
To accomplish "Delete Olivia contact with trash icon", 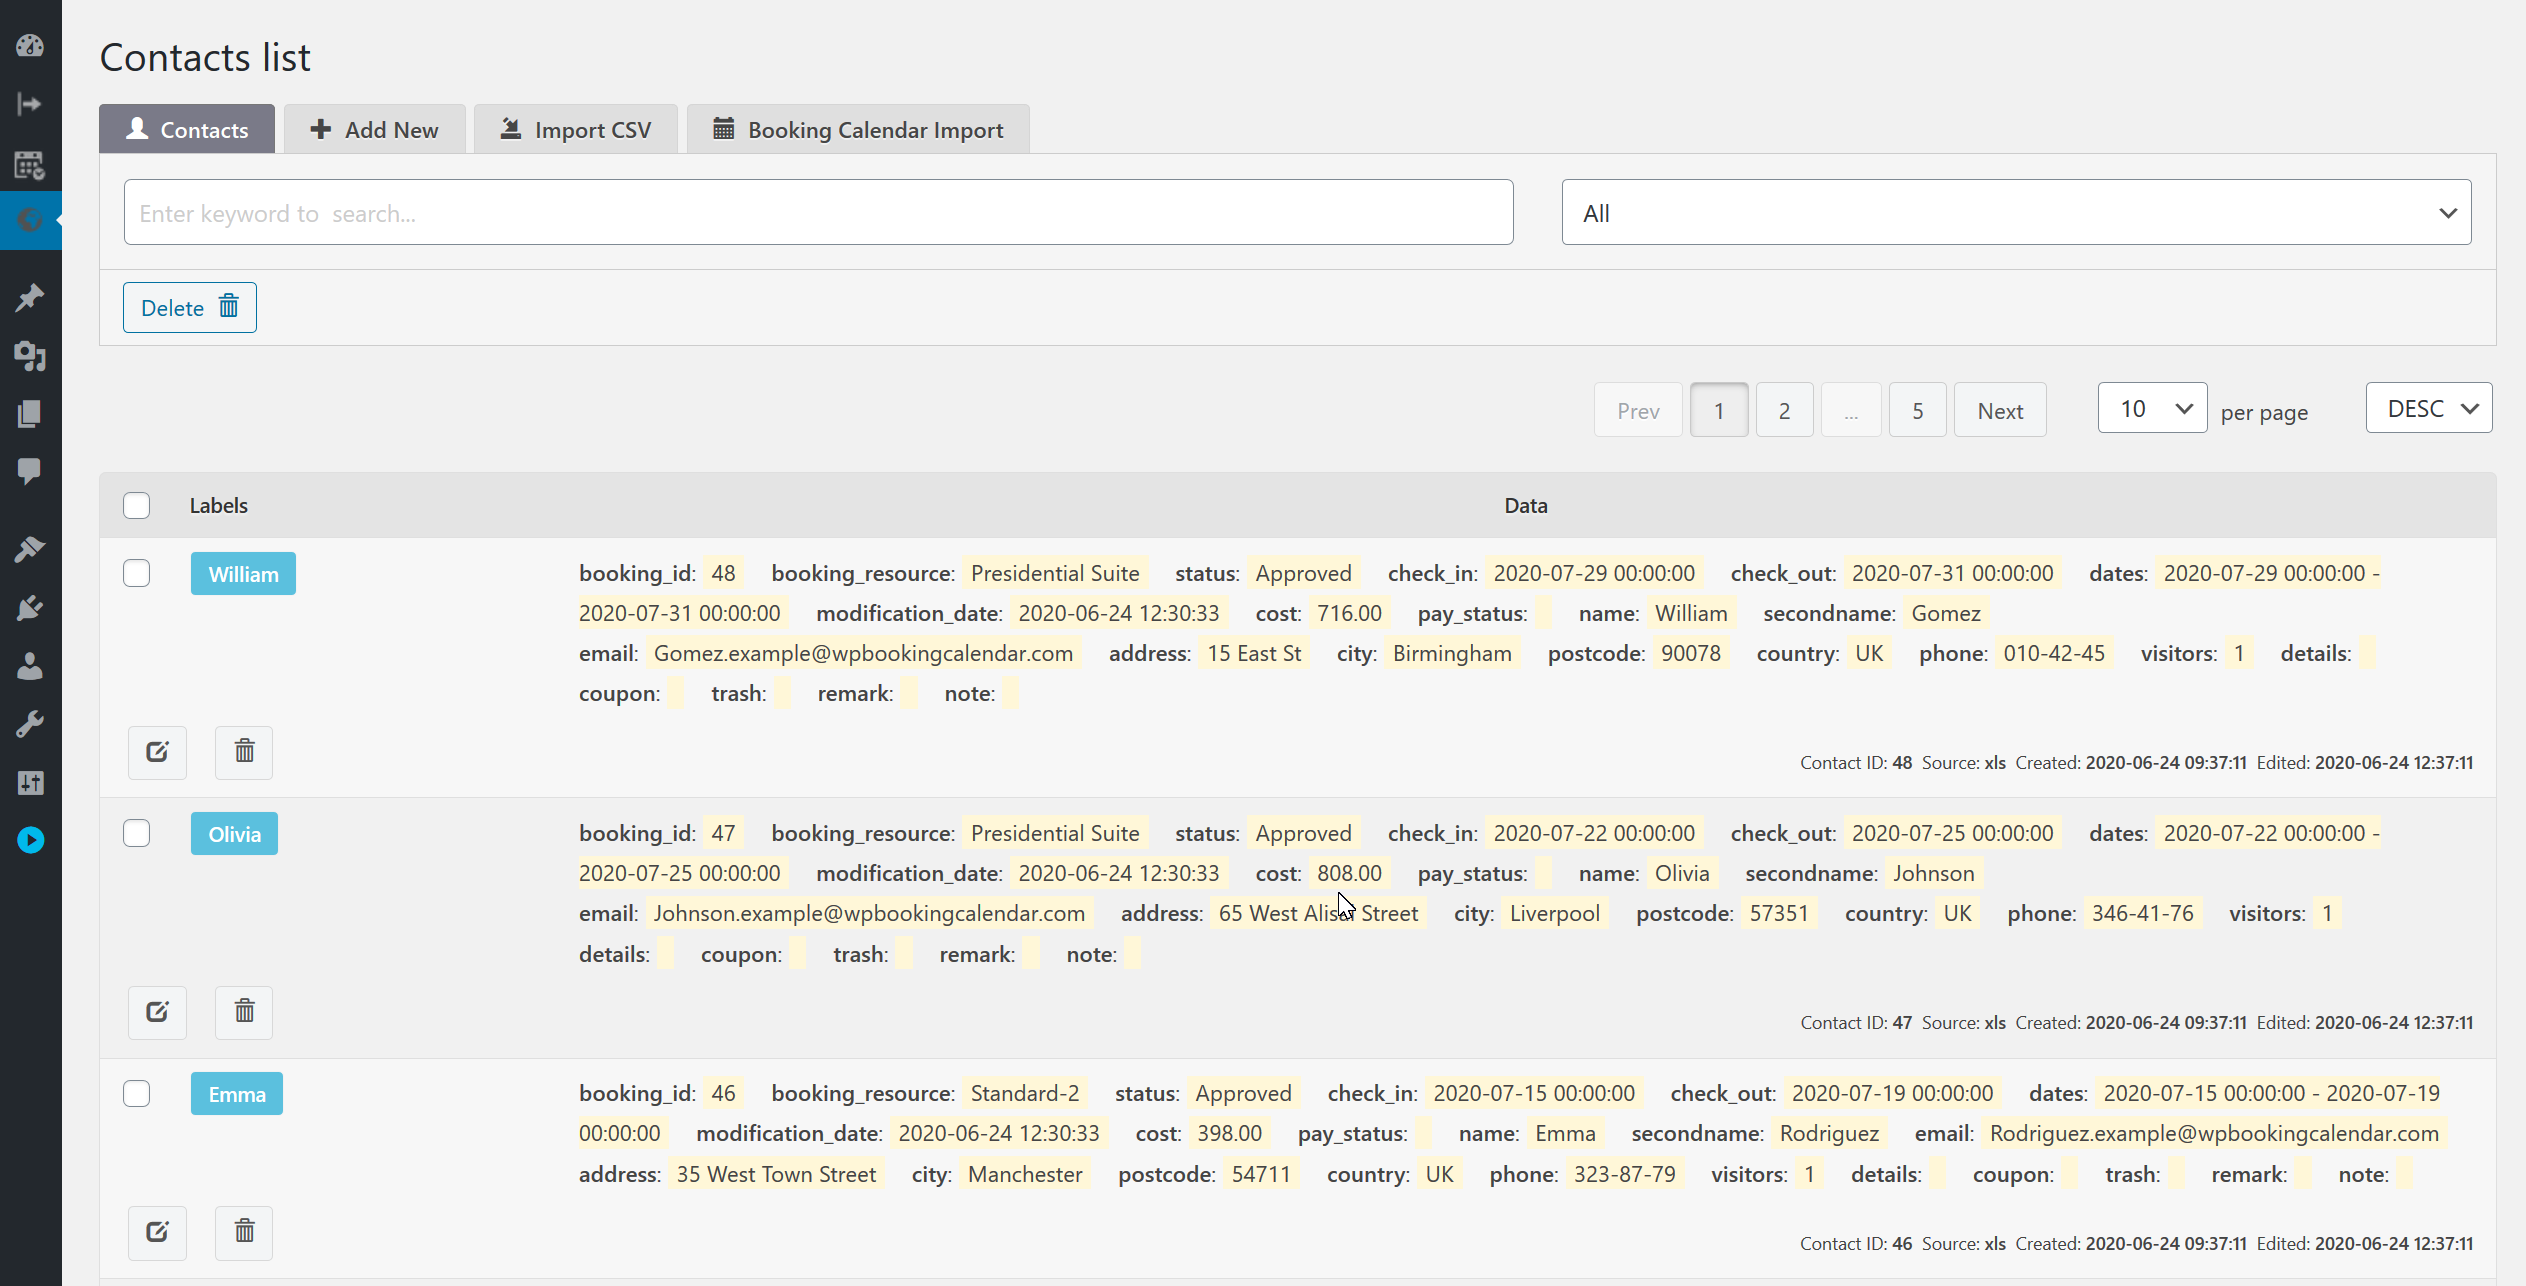I will tap(244, 1012).
